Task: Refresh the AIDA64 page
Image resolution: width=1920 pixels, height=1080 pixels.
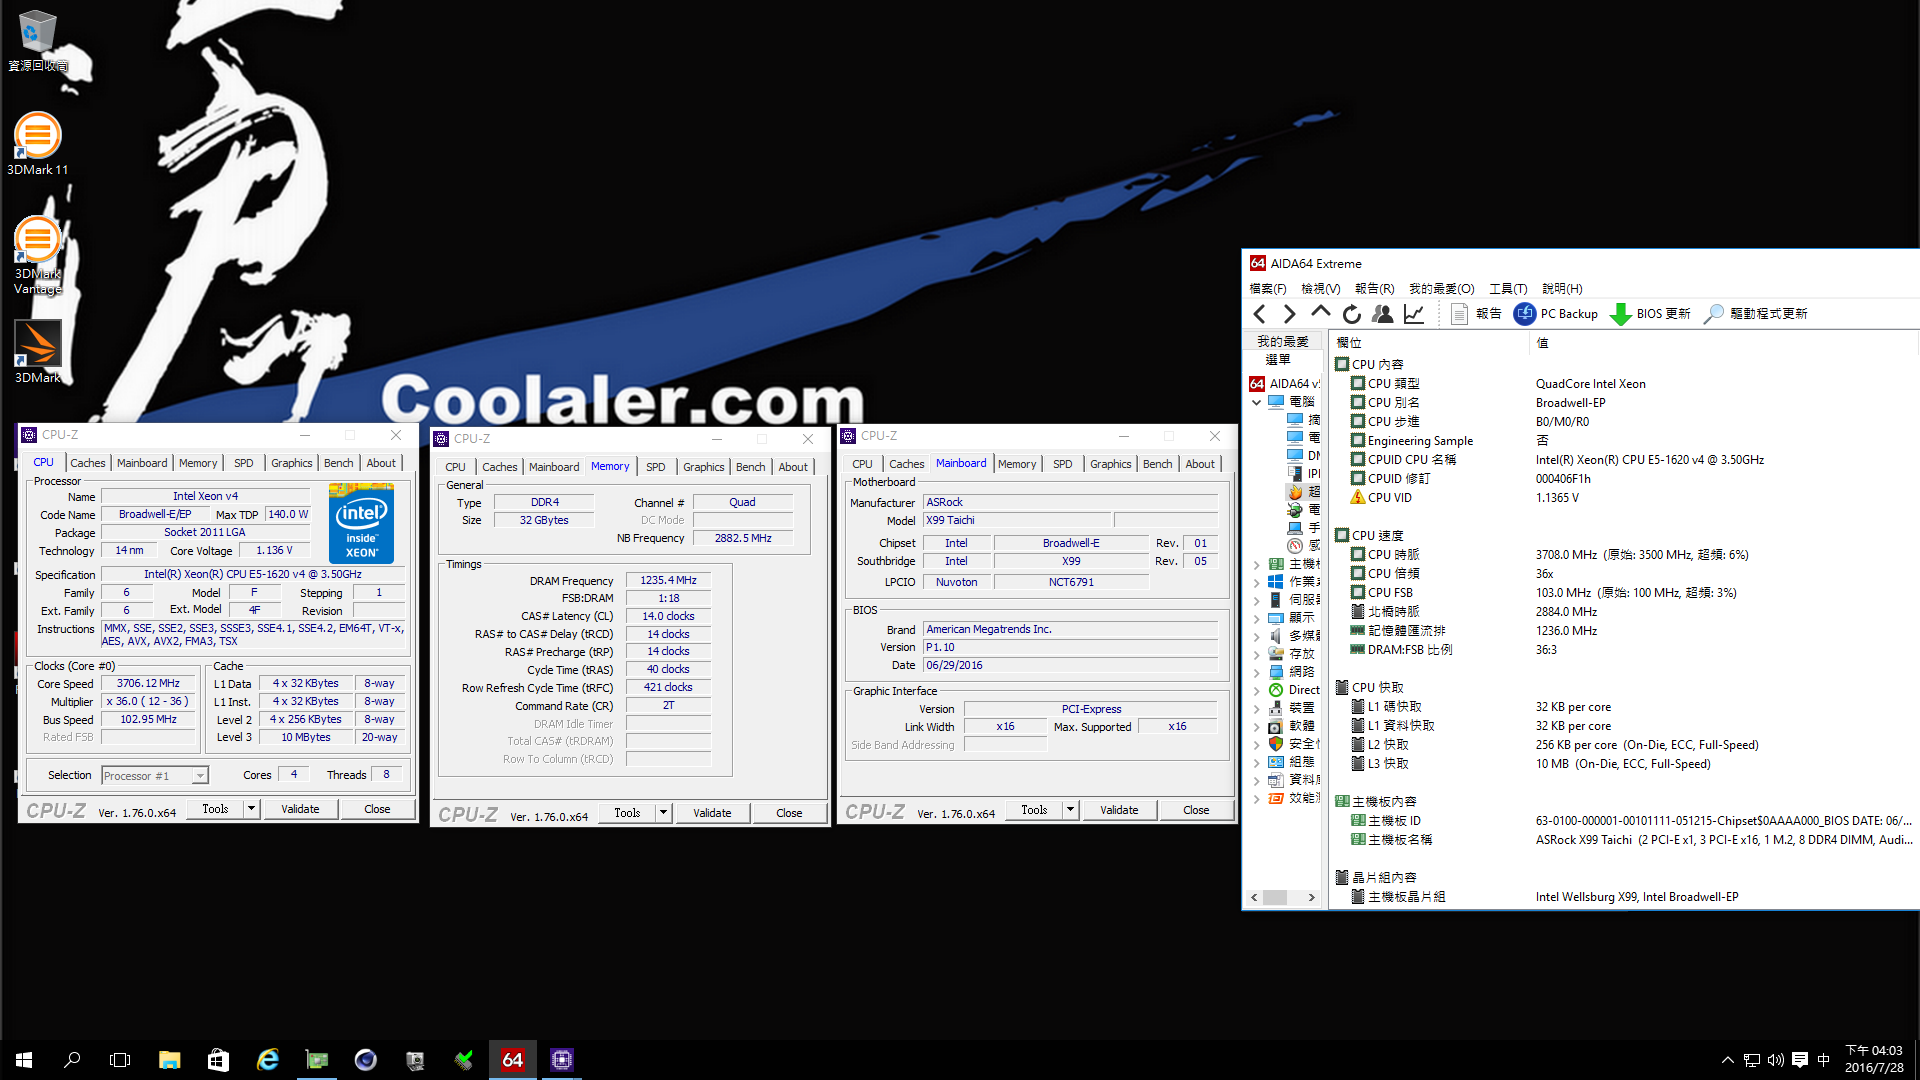Action: [1352, 314]
